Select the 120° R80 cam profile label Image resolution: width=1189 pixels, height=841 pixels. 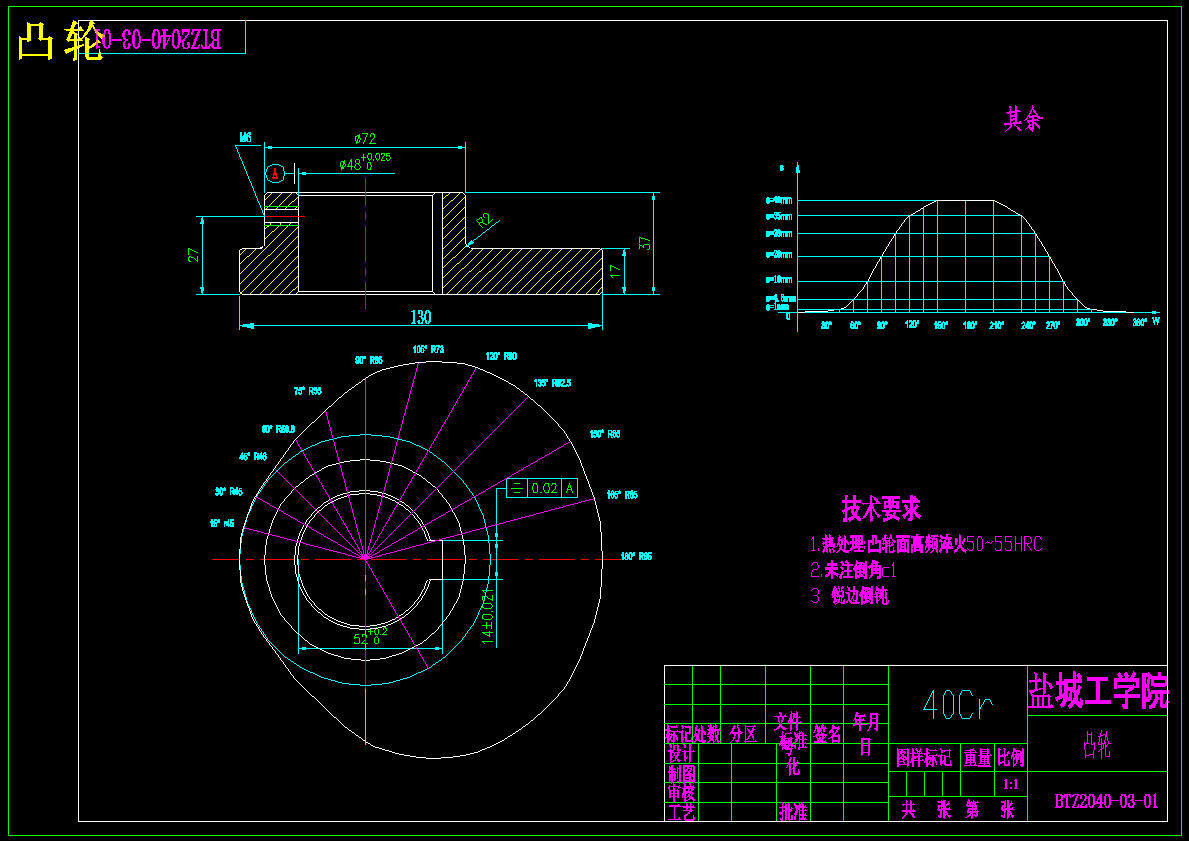501,356
